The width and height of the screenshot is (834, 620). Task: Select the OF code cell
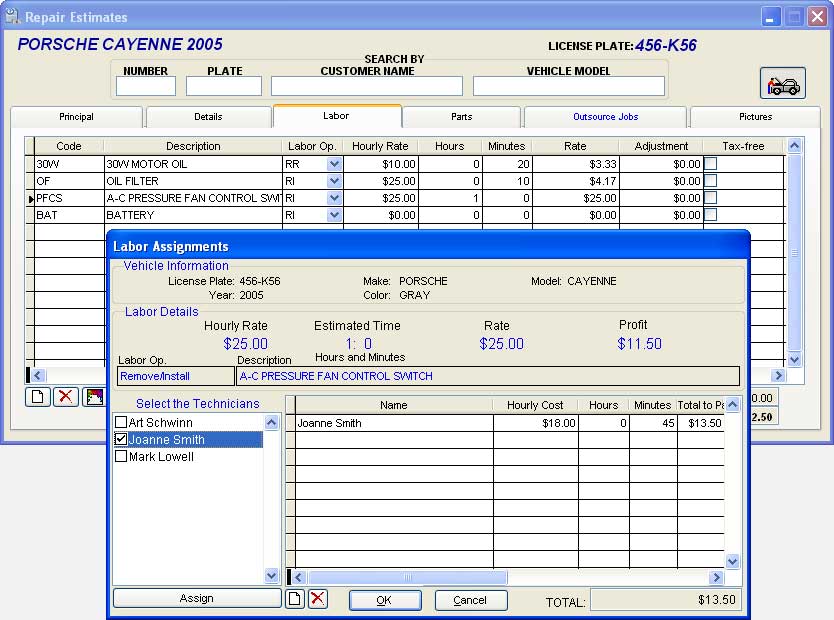(x=69, y=181)
